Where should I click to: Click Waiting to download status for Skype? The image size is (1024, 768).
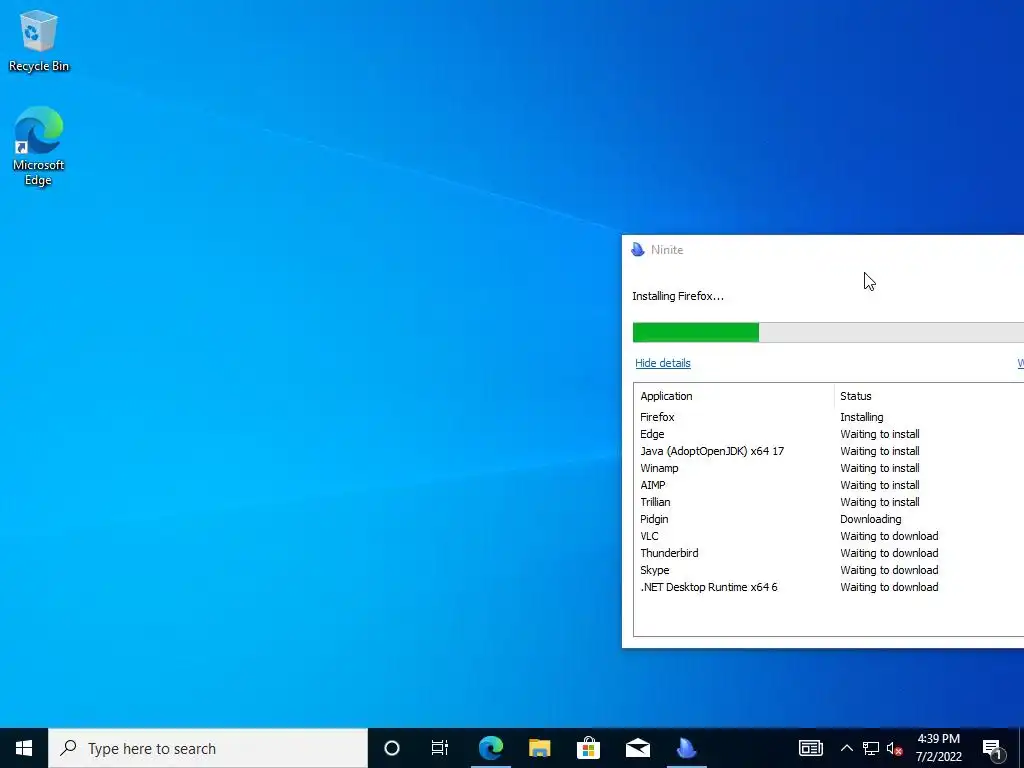click(889, 569)
